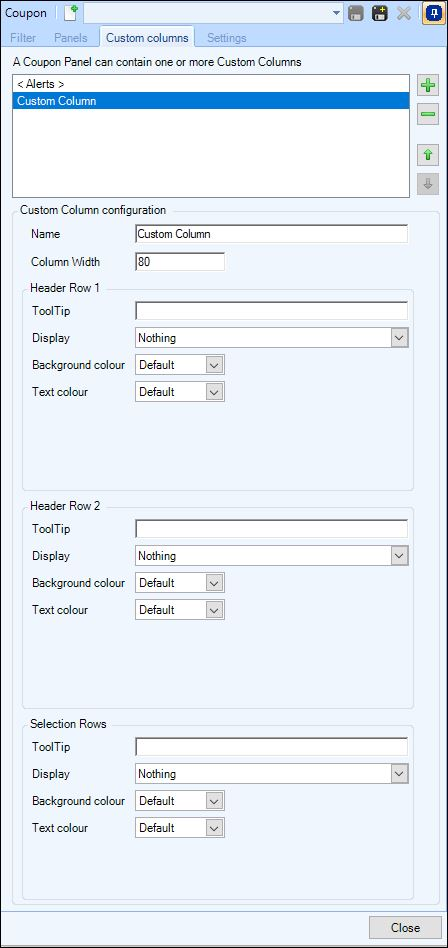
Task: Switch to the Settings tab
Action: point(227,37)
